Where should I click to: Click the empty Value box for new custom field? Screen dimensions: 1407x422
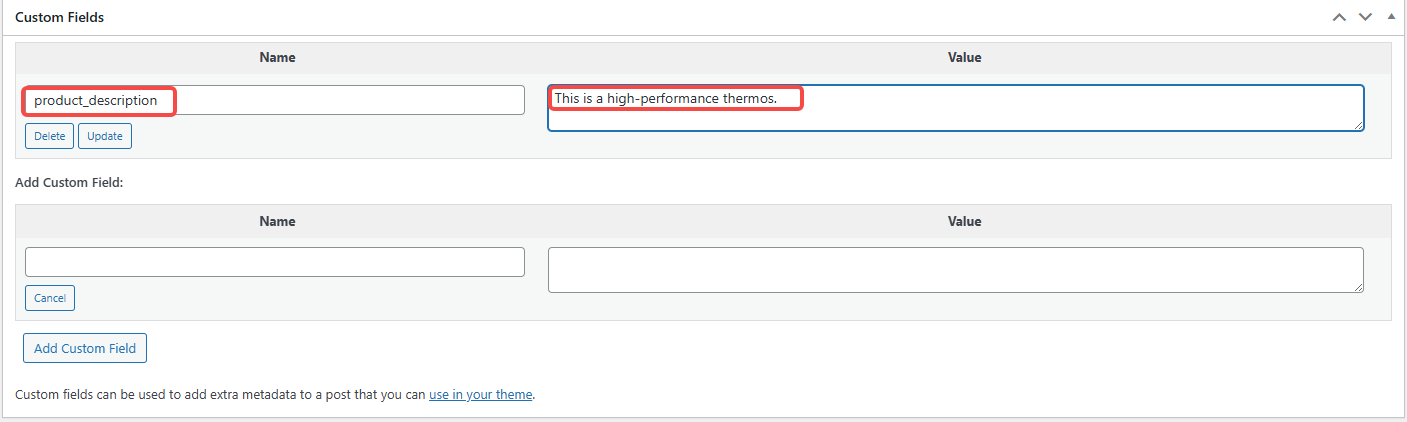[x=955, y=270]
